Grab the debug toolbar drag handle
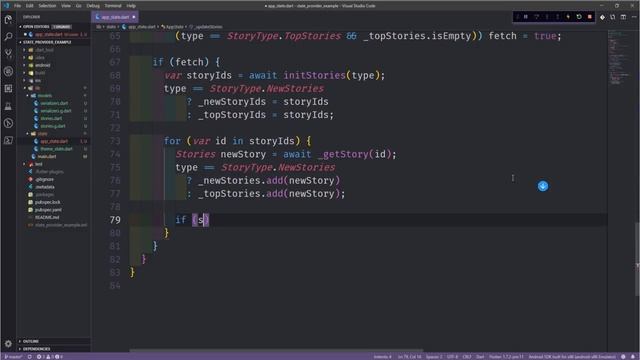 517,17
